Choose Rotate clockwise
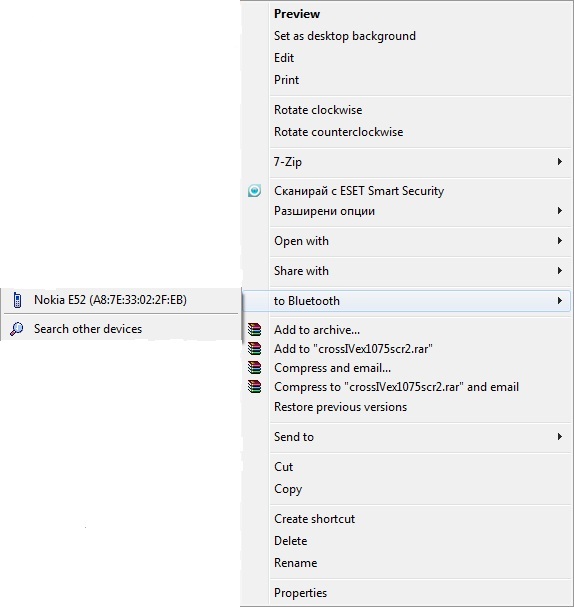 coord(318,110)
